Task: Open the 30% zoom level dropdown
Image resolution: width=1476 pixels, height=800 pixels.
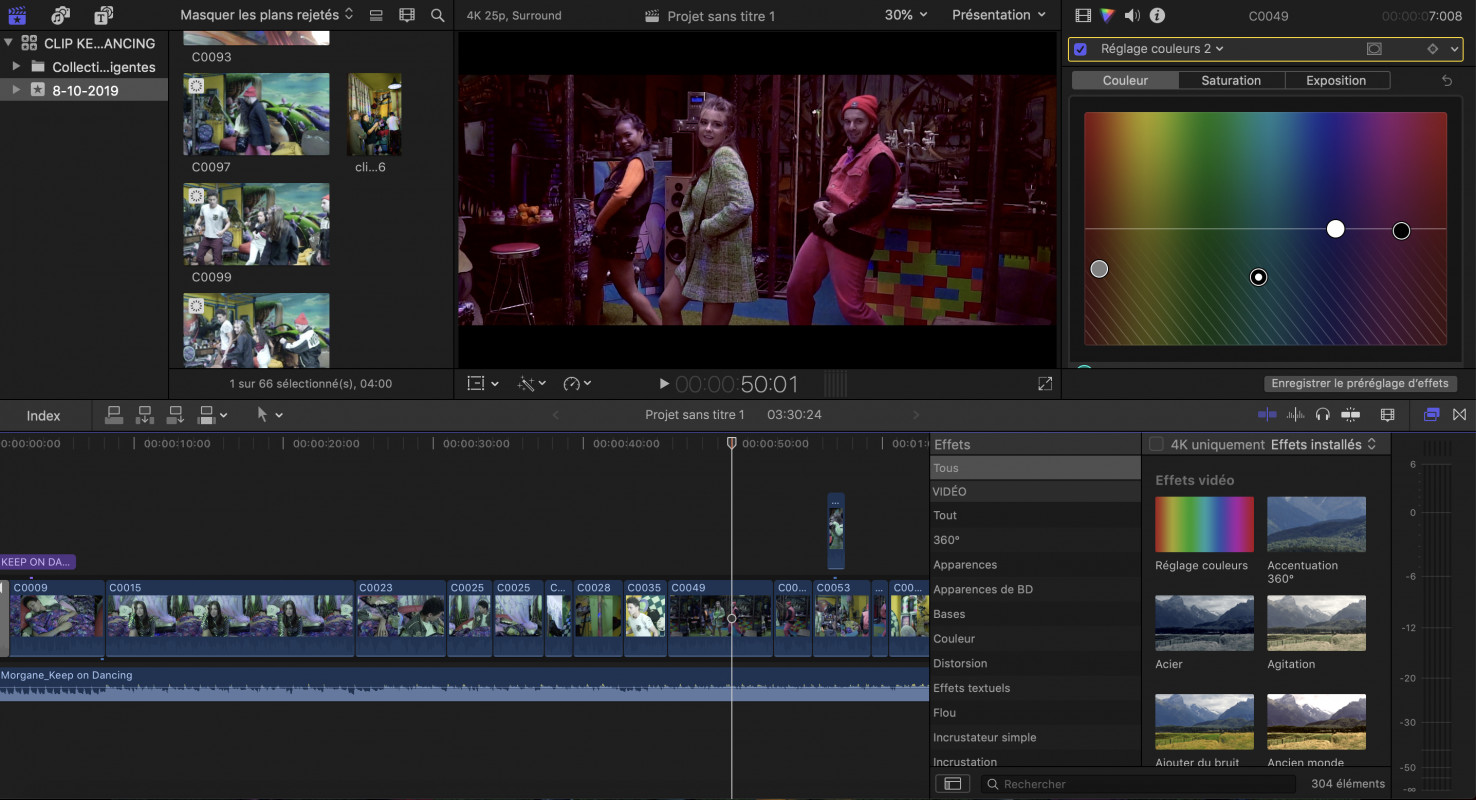Action: (906, 15)
